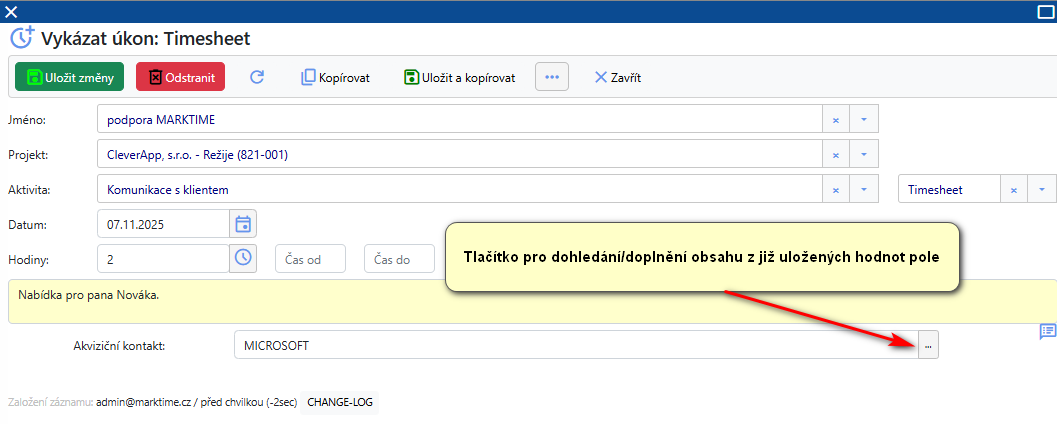Clear the Jméno field with X
The height and width of the screenshot is (424, 1057).
(836, 120)
